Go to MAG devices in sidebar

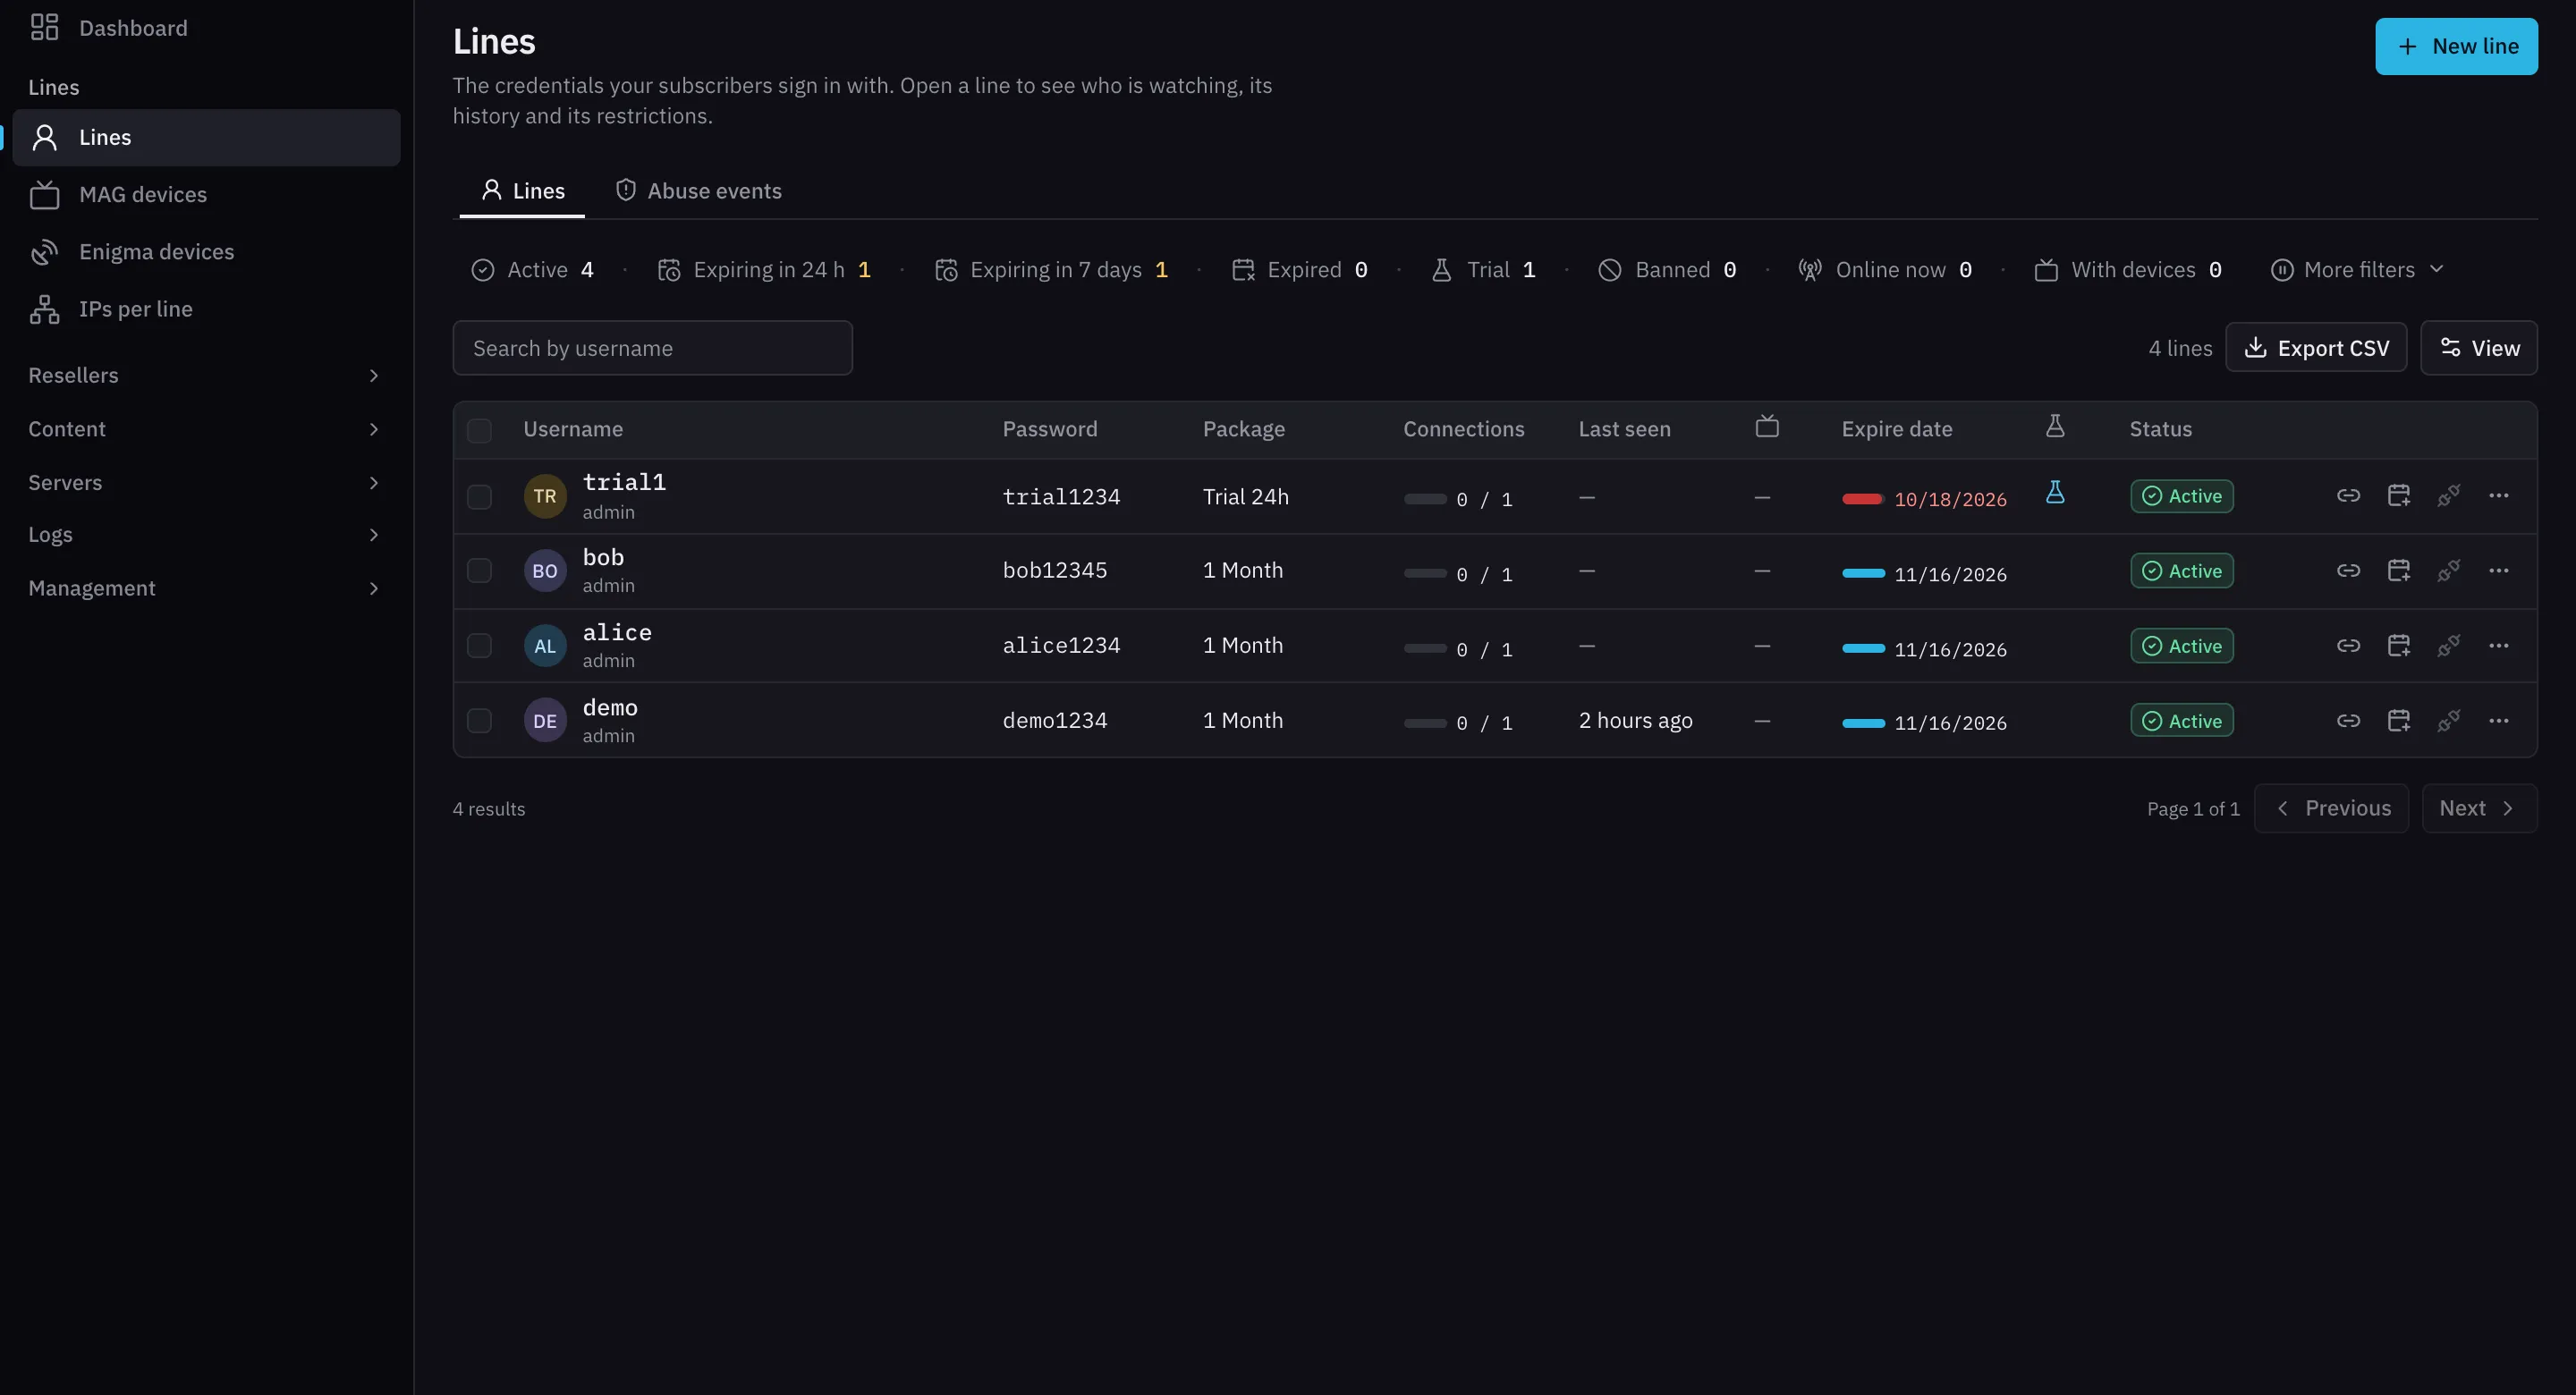pyautogui.click(x=206, y=195)
